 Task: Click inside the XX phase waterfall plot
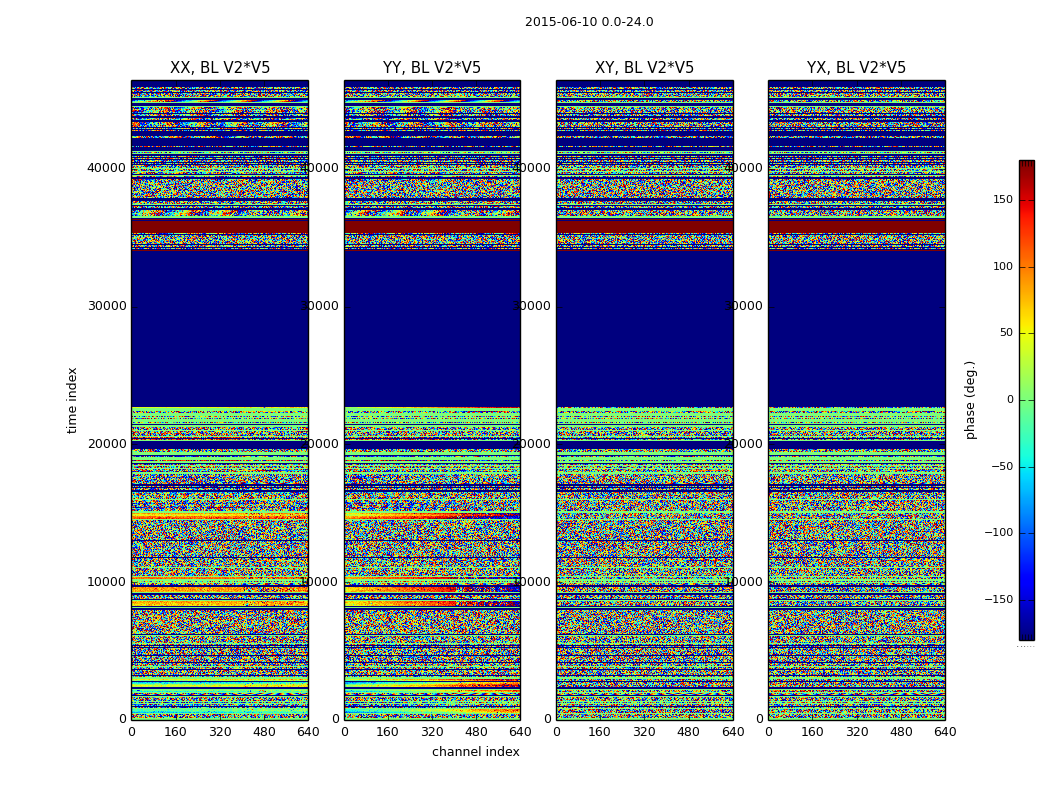[x=220, y=400]
